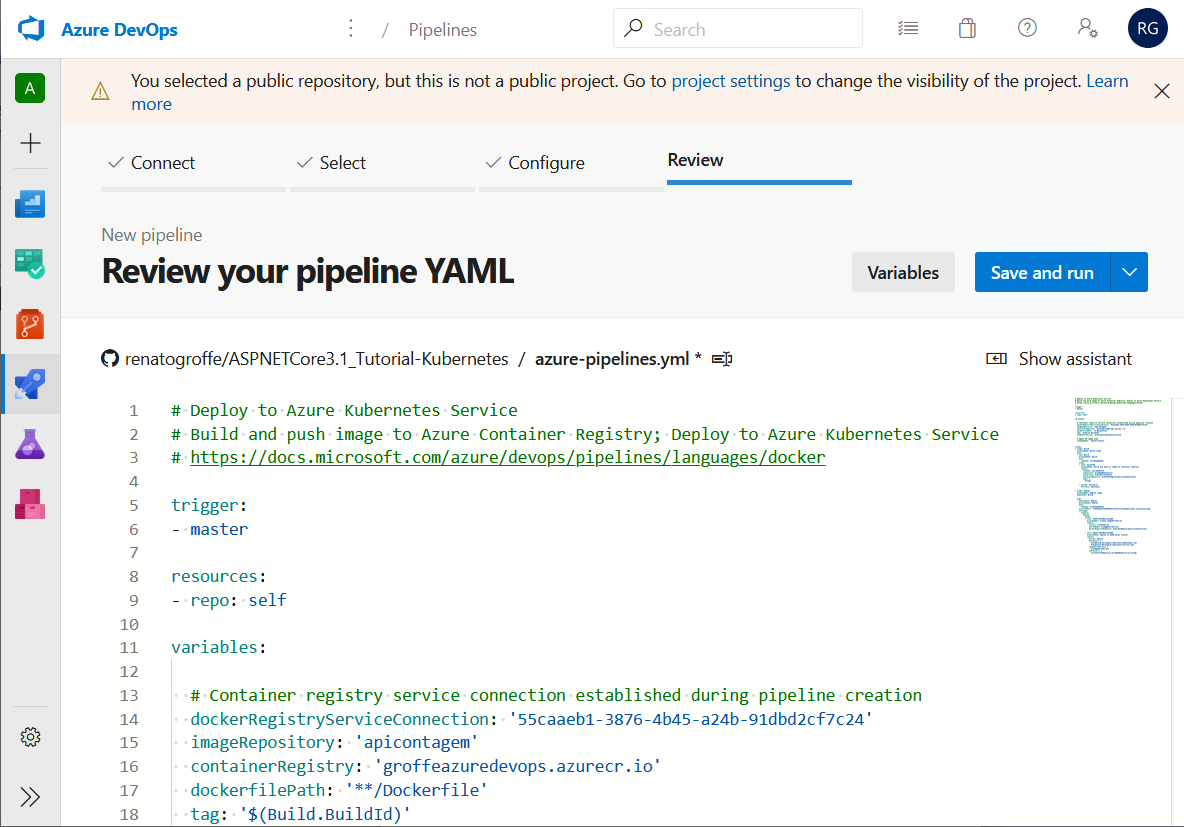Click the project avatar marked A
This screenshot has height=827, width=1184.
pyautogui.click(x=30, y=88)
